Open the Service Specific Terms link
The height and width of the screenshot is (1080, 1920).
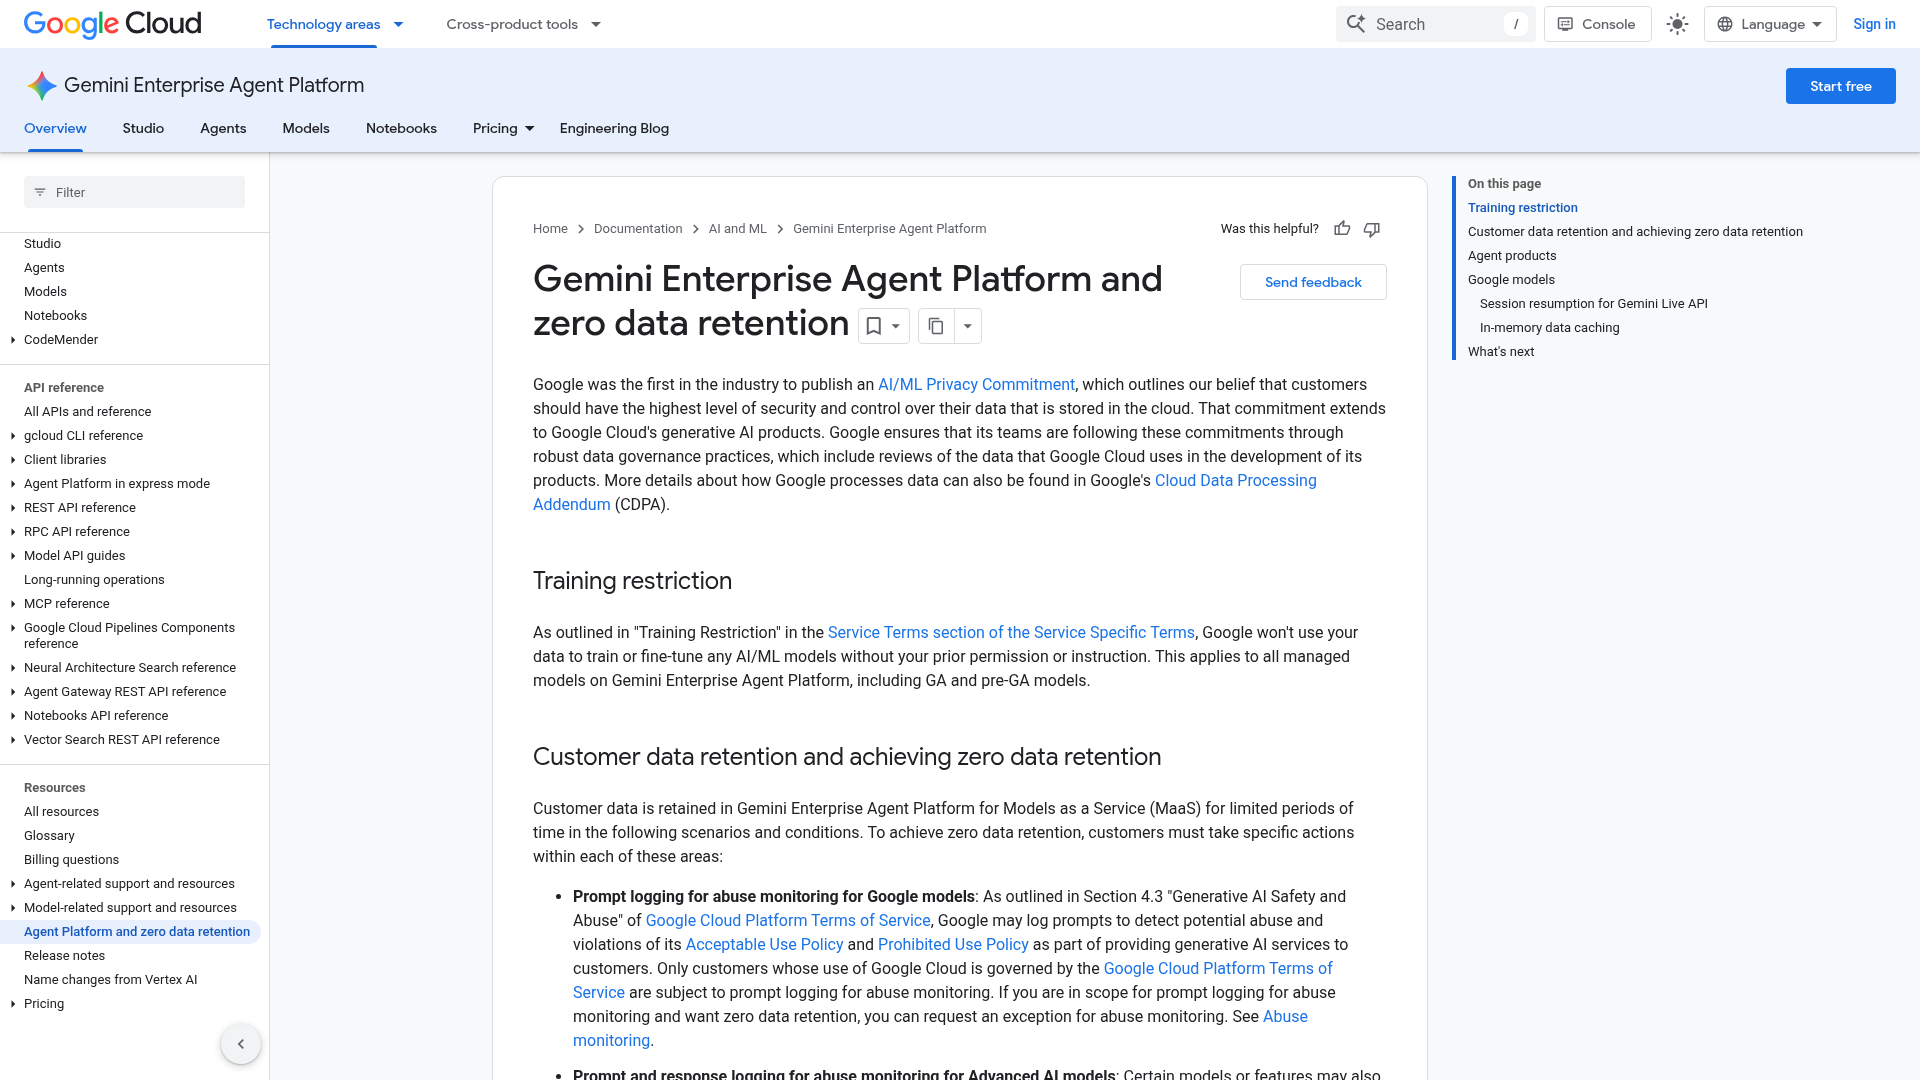click(x=1011, y=633)
